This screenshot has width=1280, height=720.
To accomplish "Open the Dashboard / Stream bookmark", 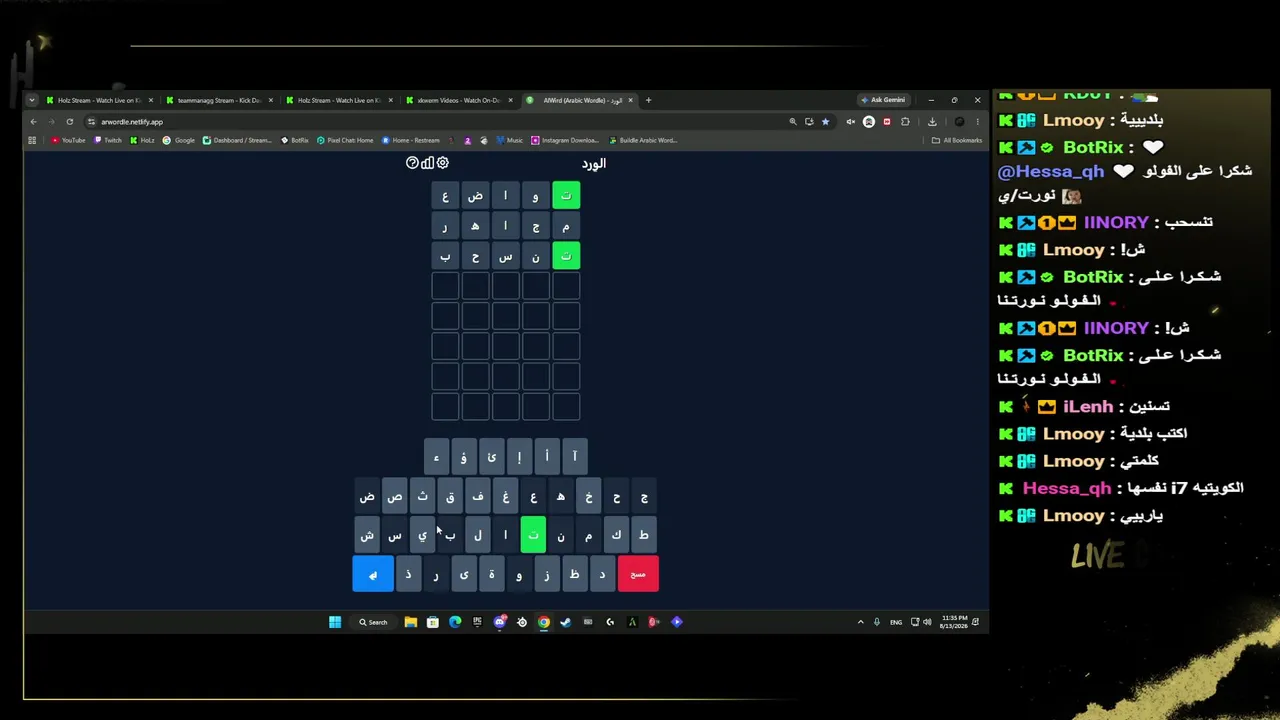I will [237, 140].
